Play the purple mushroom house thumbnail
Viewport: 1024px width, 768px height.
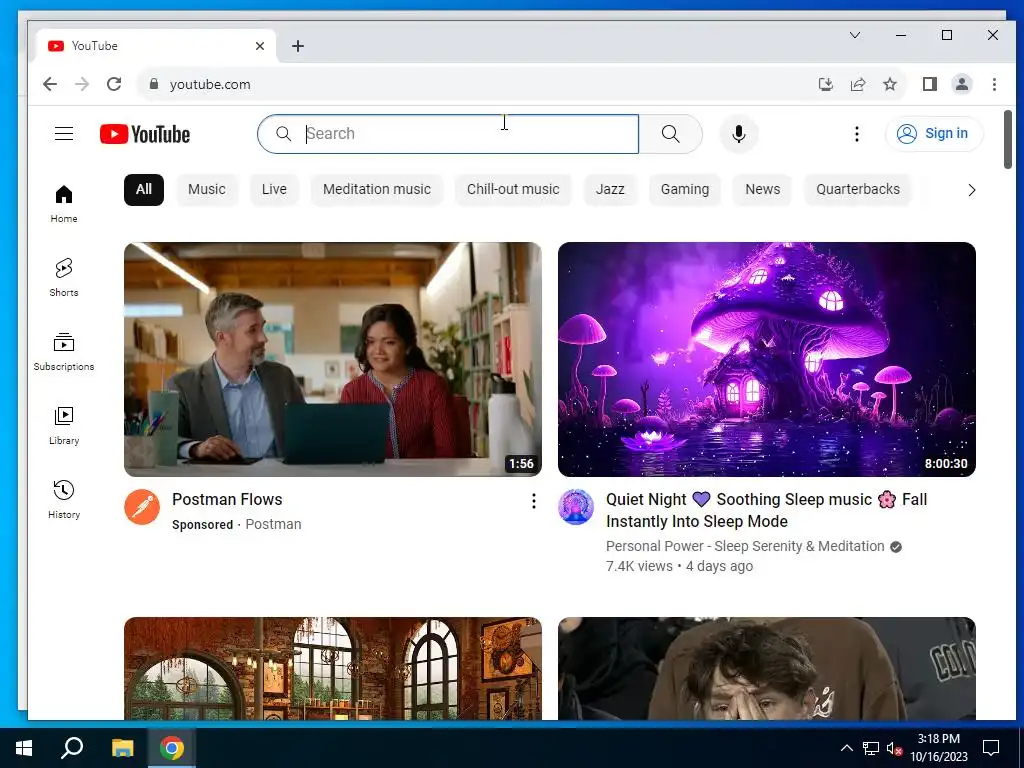(767, 359)
